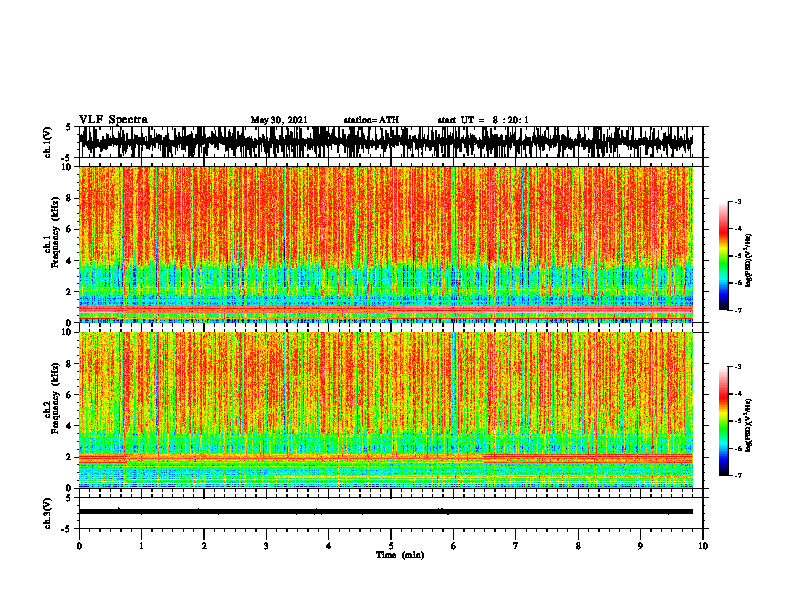Screen dimensions: 792x612
Task: Click the "2" kHz tick on ch.2 axis
Action: [70, 457]
